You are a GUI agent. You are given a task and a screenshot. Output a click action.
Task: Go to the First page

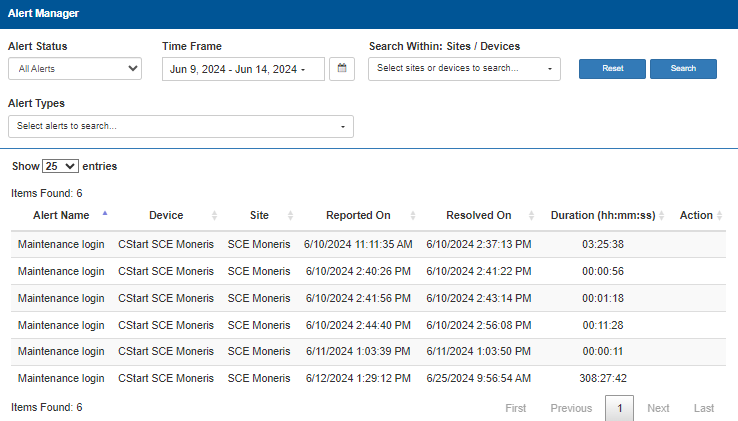click(516, 408)
